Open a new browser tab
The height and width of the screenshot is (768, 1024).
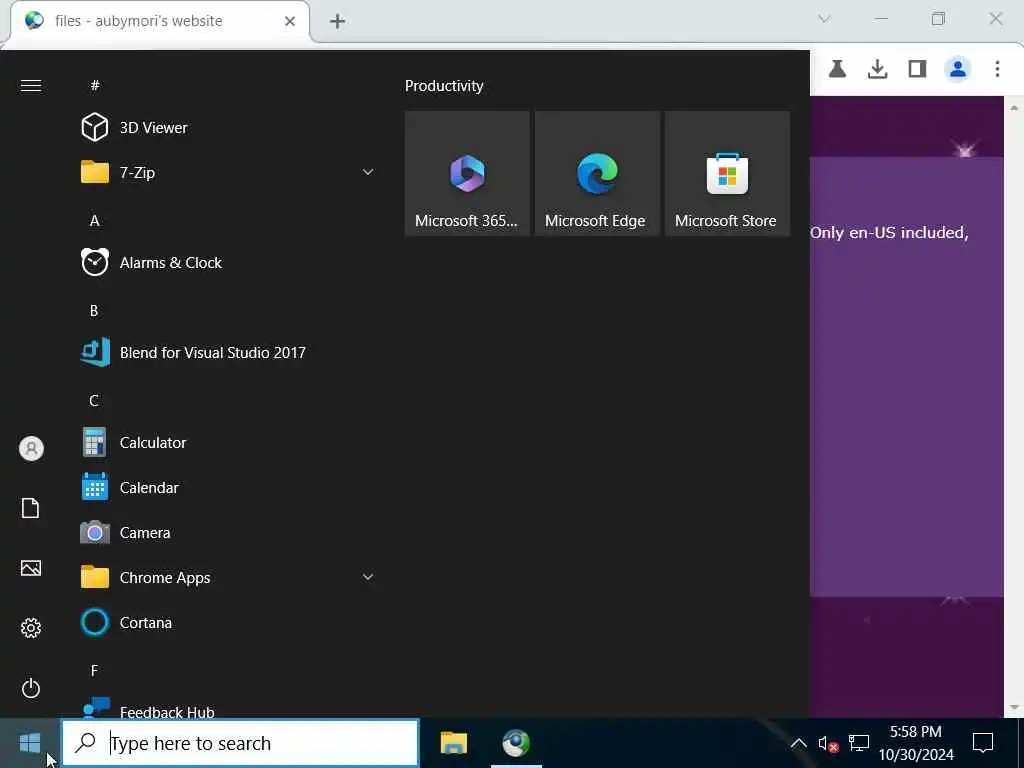(x=337, y=22)
